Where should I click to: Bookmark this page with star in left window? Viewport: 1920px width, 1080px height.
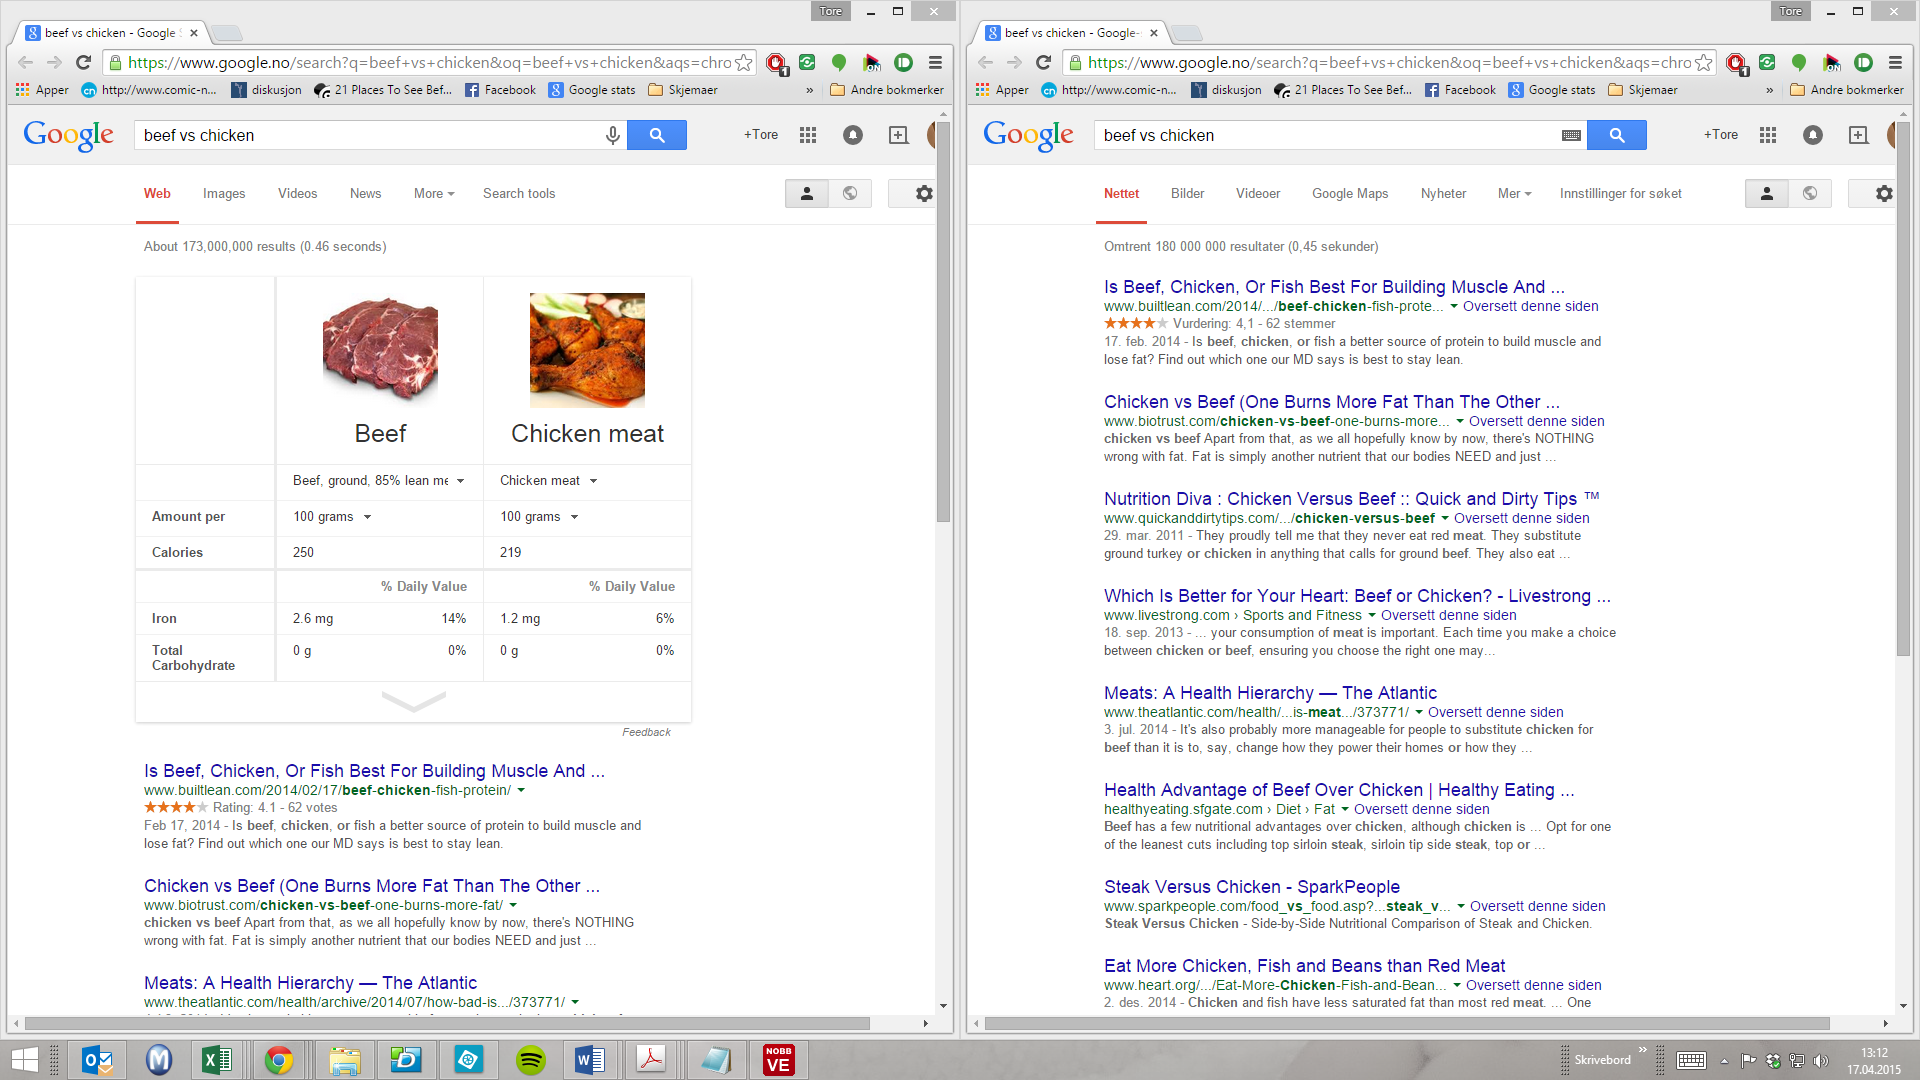(744, 62)
